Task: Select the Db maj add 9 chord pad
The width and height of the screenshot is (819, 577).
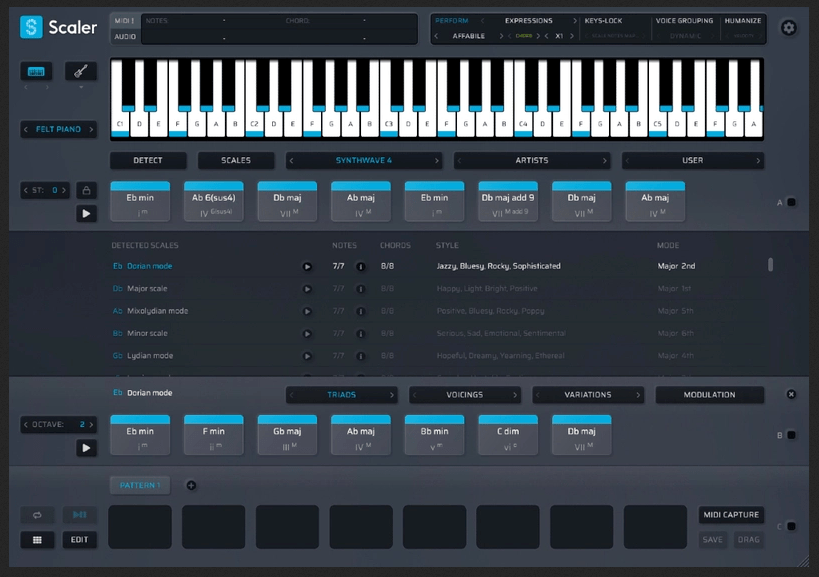Action: [508, 202]
